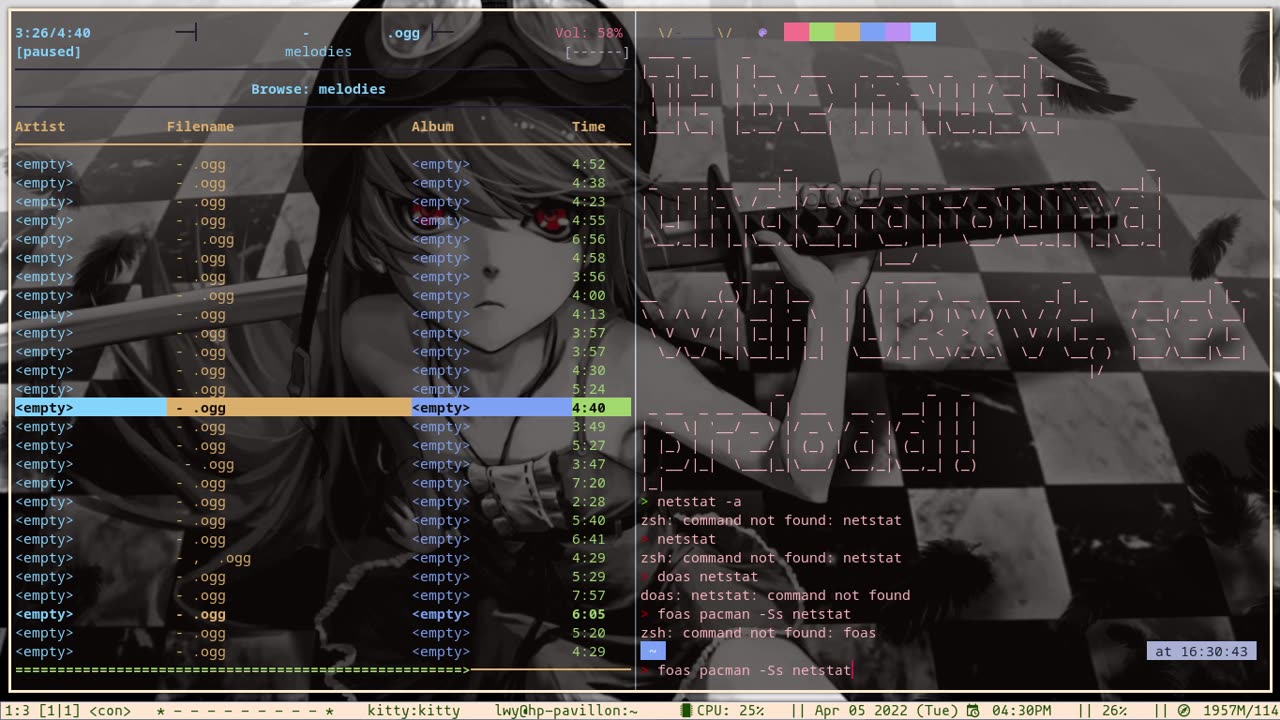Select the track lasting 4:23

[x=323, y=202]
